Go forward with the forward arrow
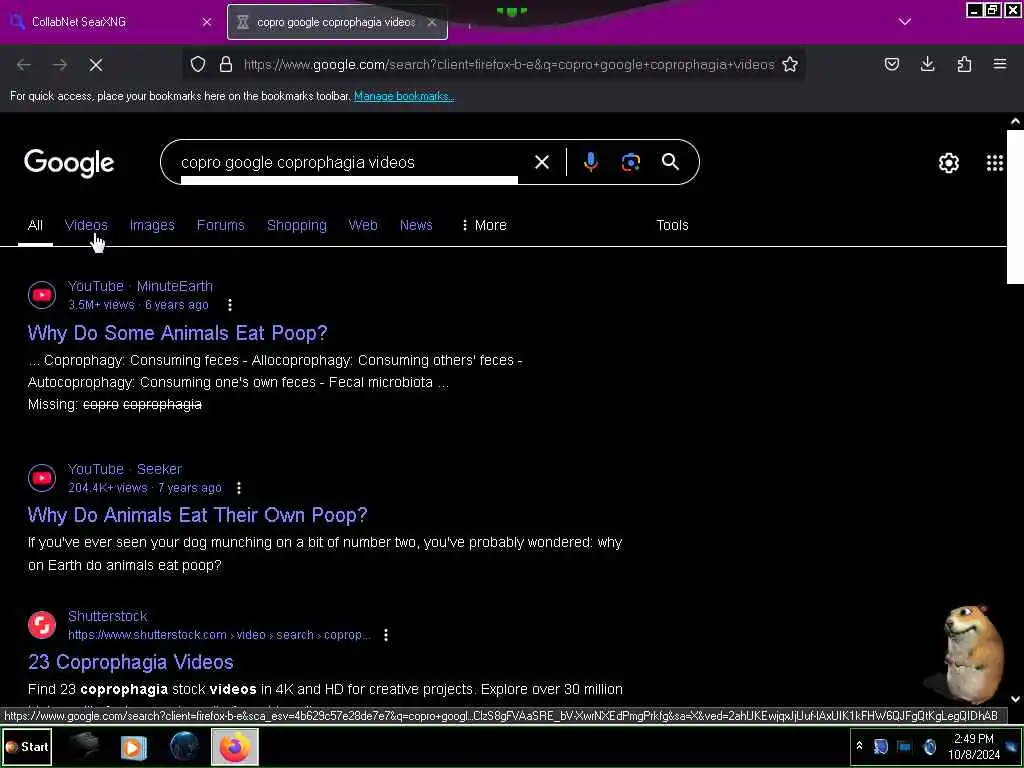1024x768 pixels. (59, 65)
